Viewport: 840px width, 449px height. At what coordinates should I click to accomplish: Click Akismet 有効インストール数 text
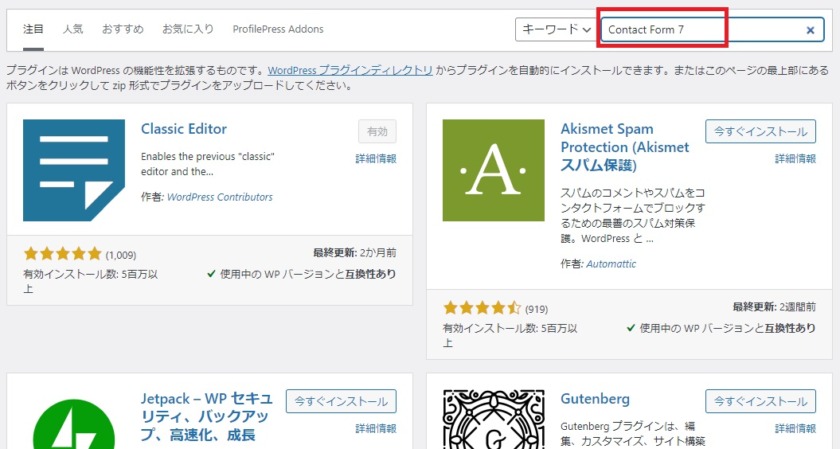510,335
